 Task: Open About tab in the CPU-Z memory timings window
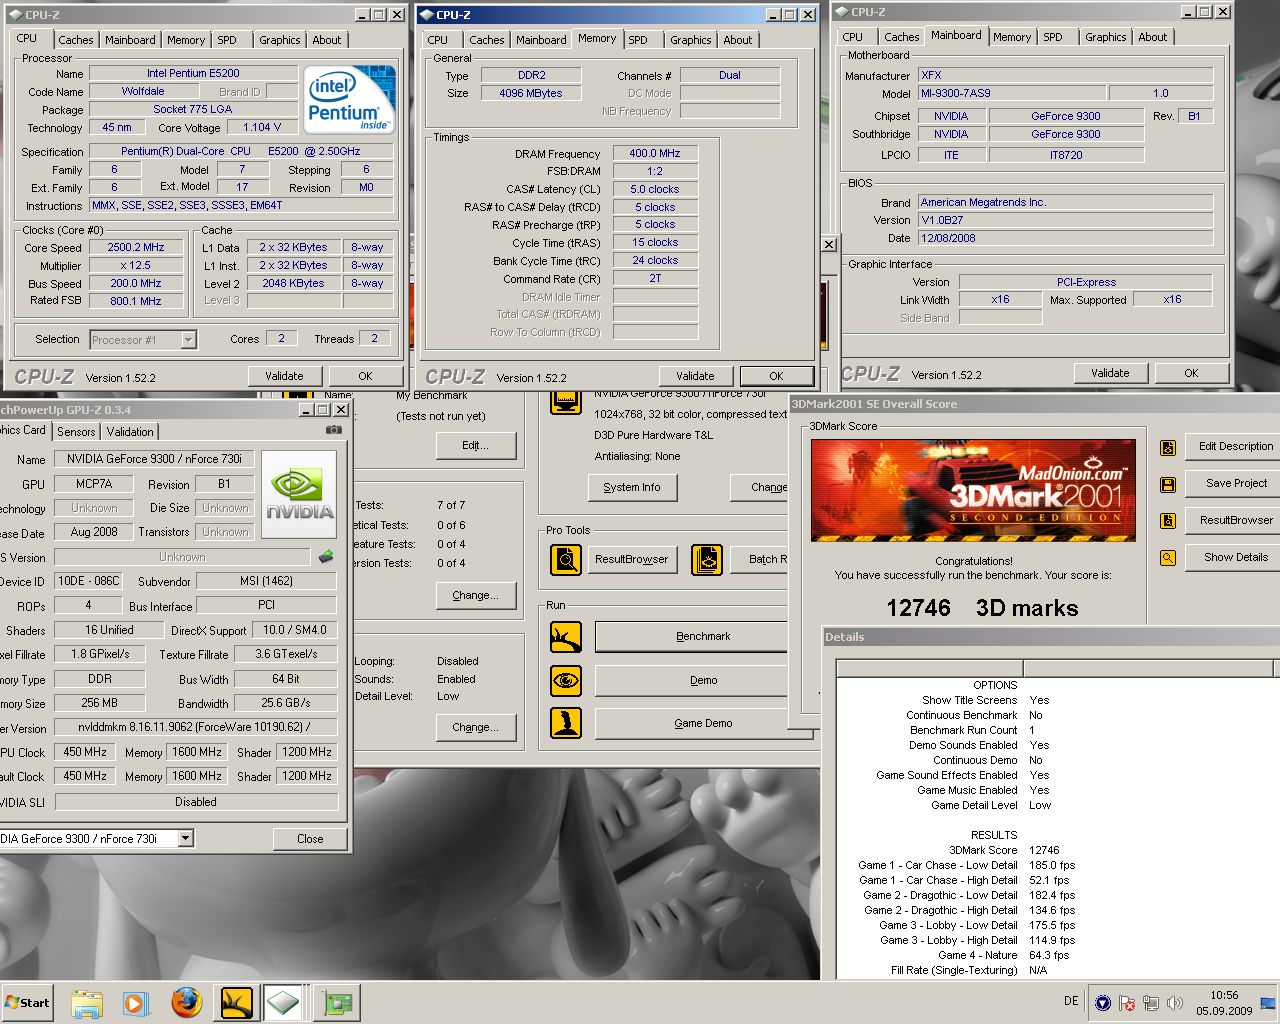pyautogui.click(x=738, y=40)
